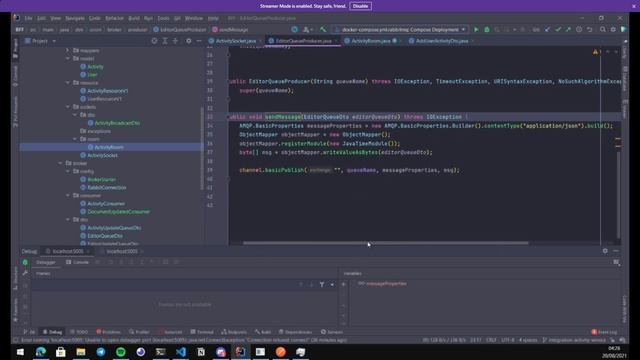Start debugging with the green bug icon
The width and height of the screenshot is (640, 360).
pyautogui.click(x=487, y=29)
